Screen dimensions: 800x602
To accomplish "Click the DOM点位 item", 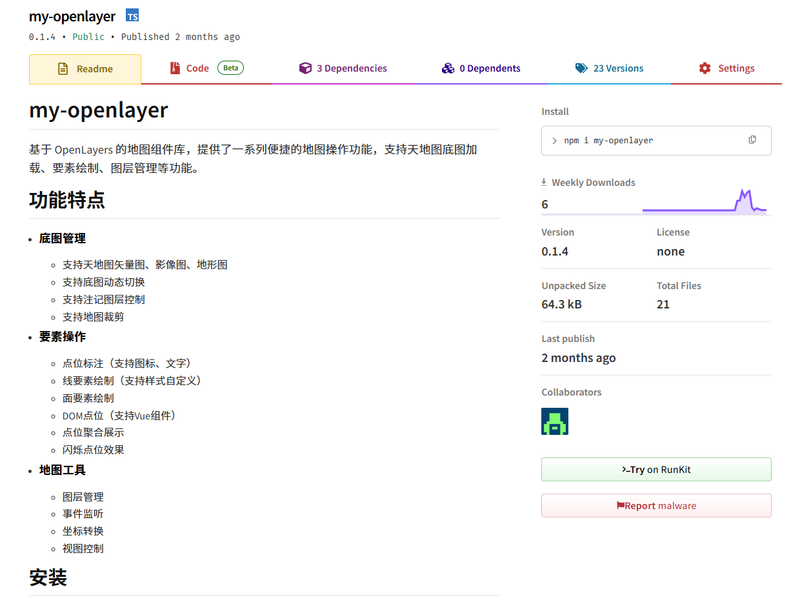I will pos(121,415).
